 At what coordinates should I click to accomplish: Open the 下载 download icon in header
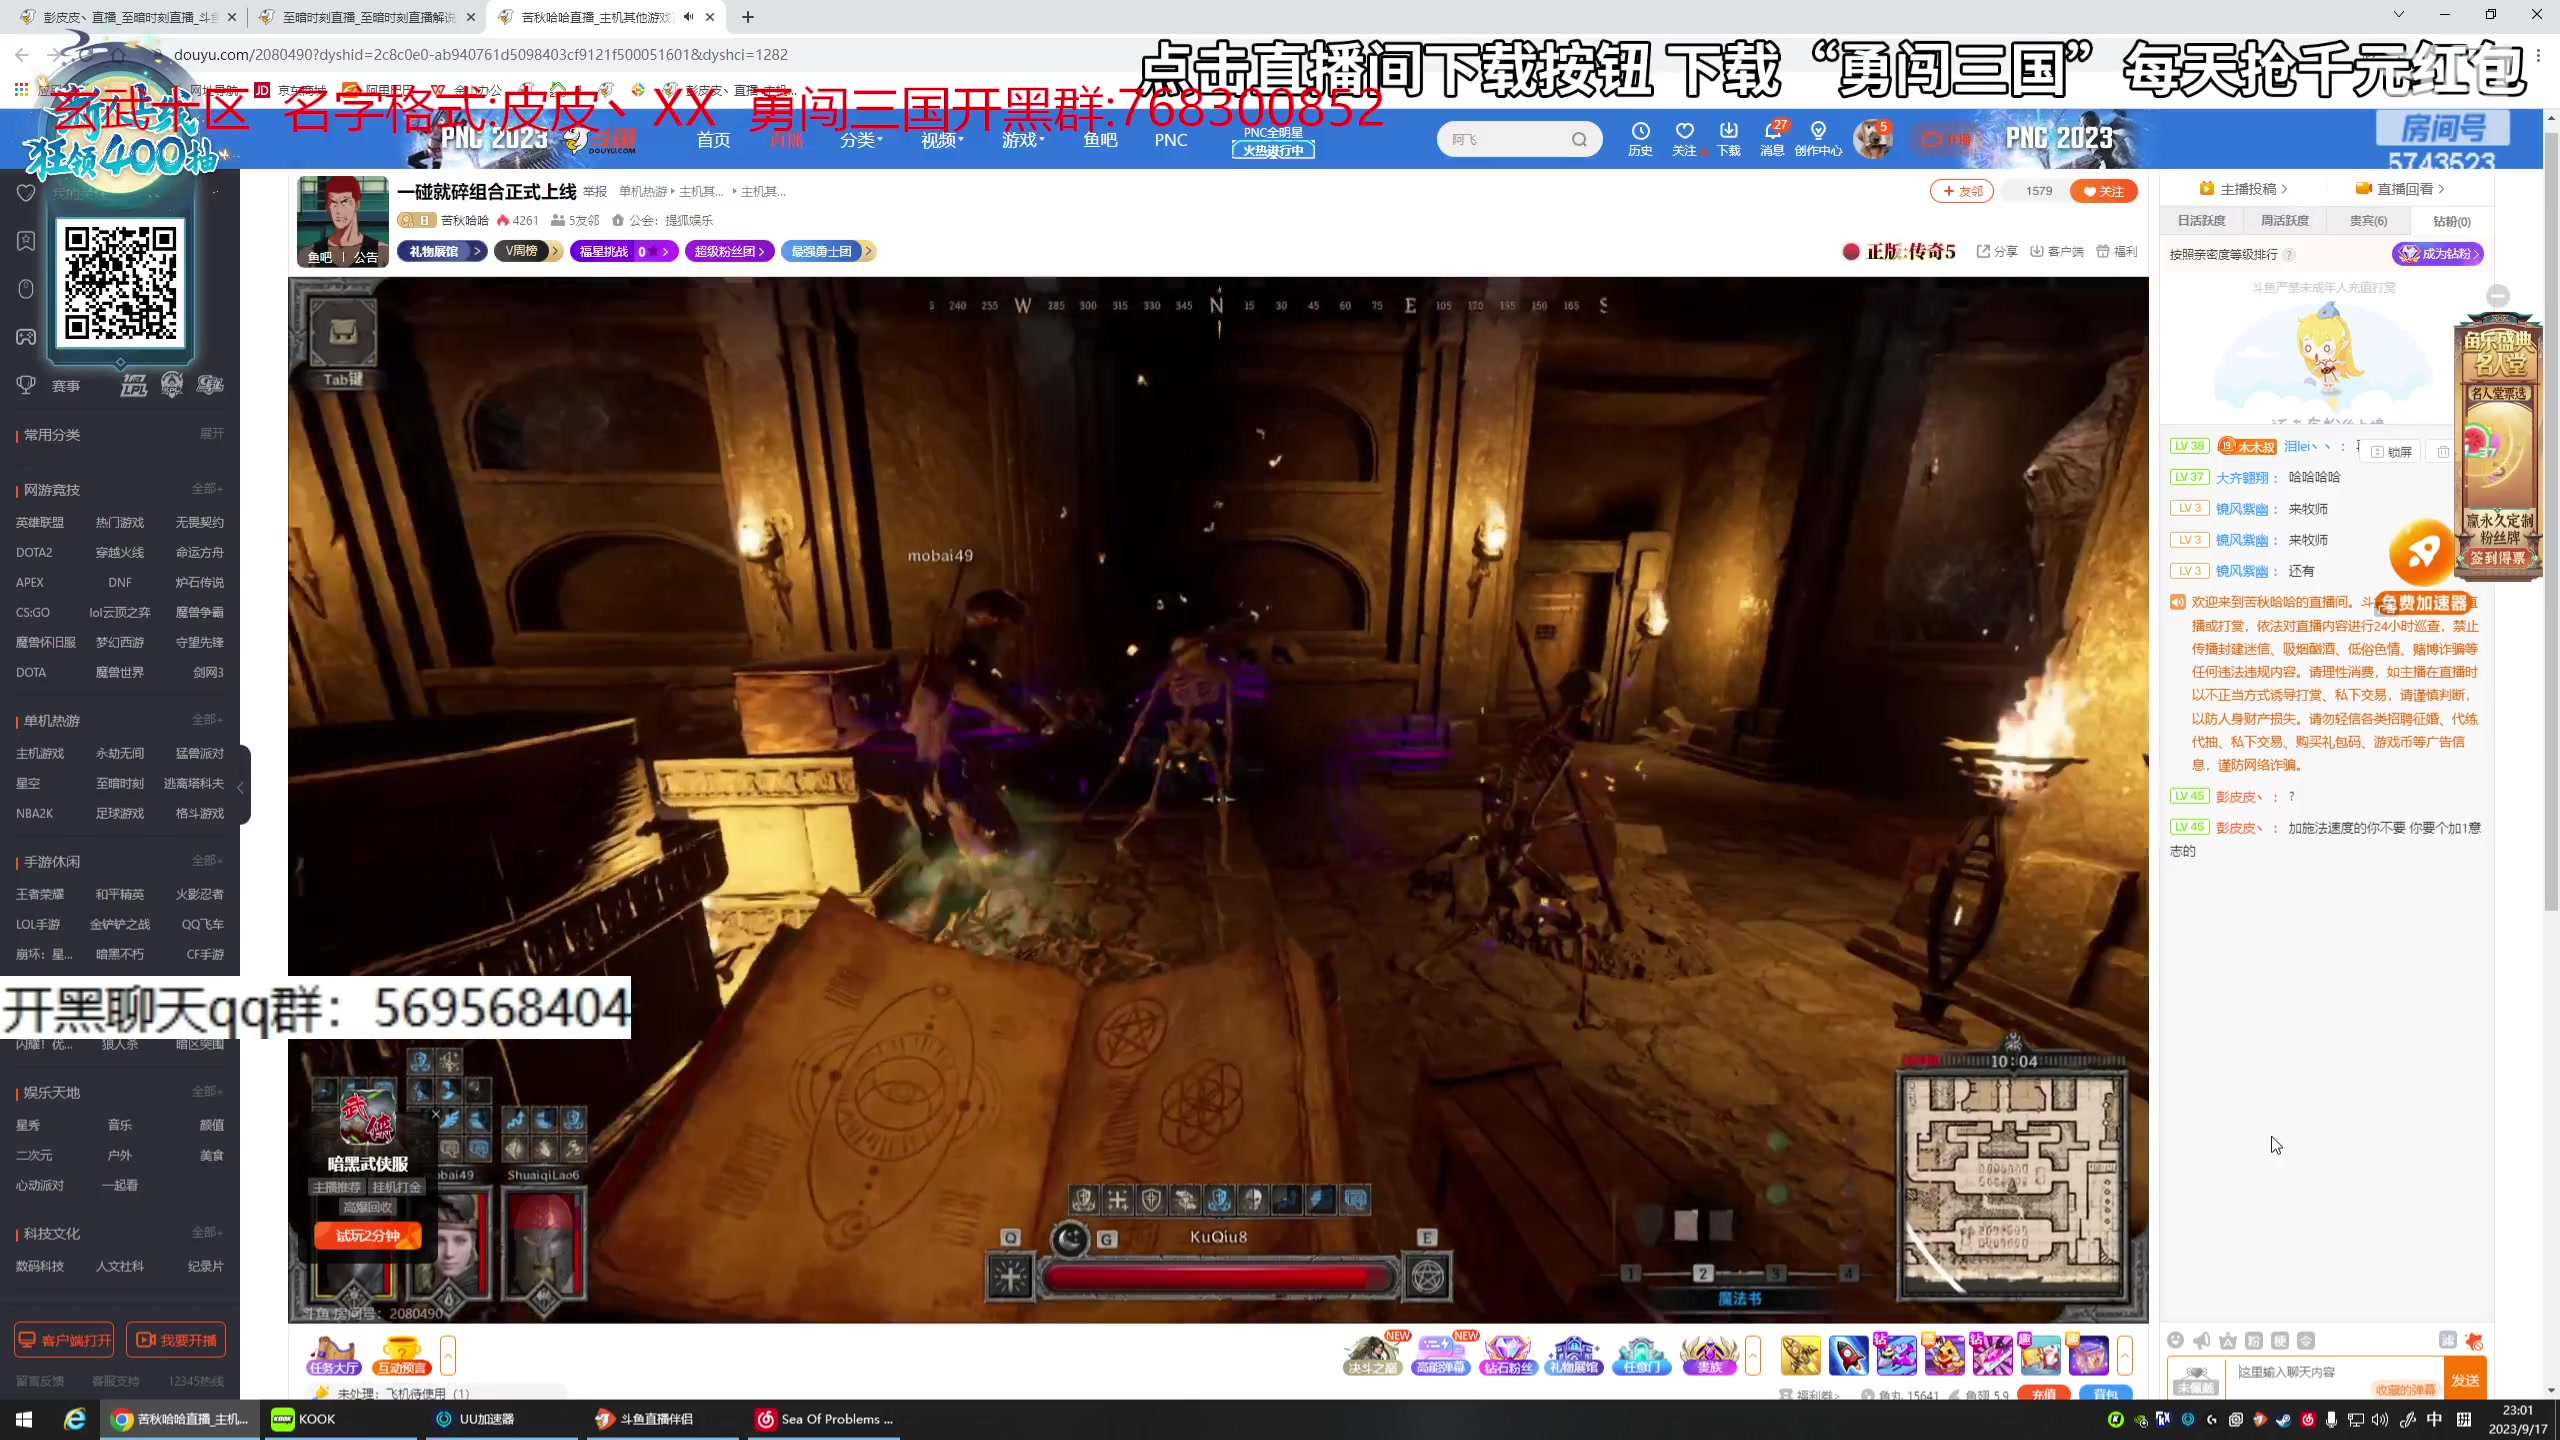(x=1728, y=138)
